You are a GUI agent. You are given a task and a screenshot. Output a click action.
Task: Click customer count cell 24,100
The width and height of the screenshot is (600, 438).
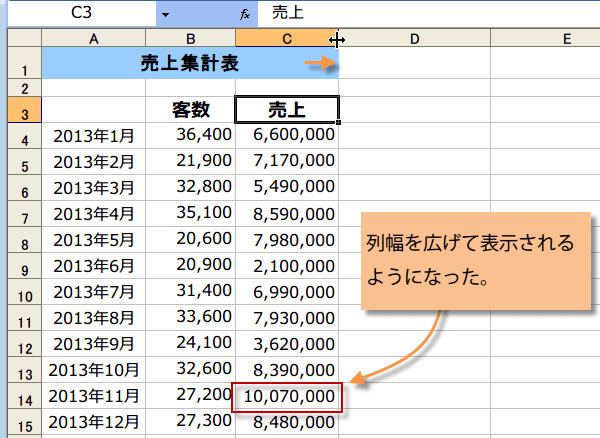tap(191, 344)
